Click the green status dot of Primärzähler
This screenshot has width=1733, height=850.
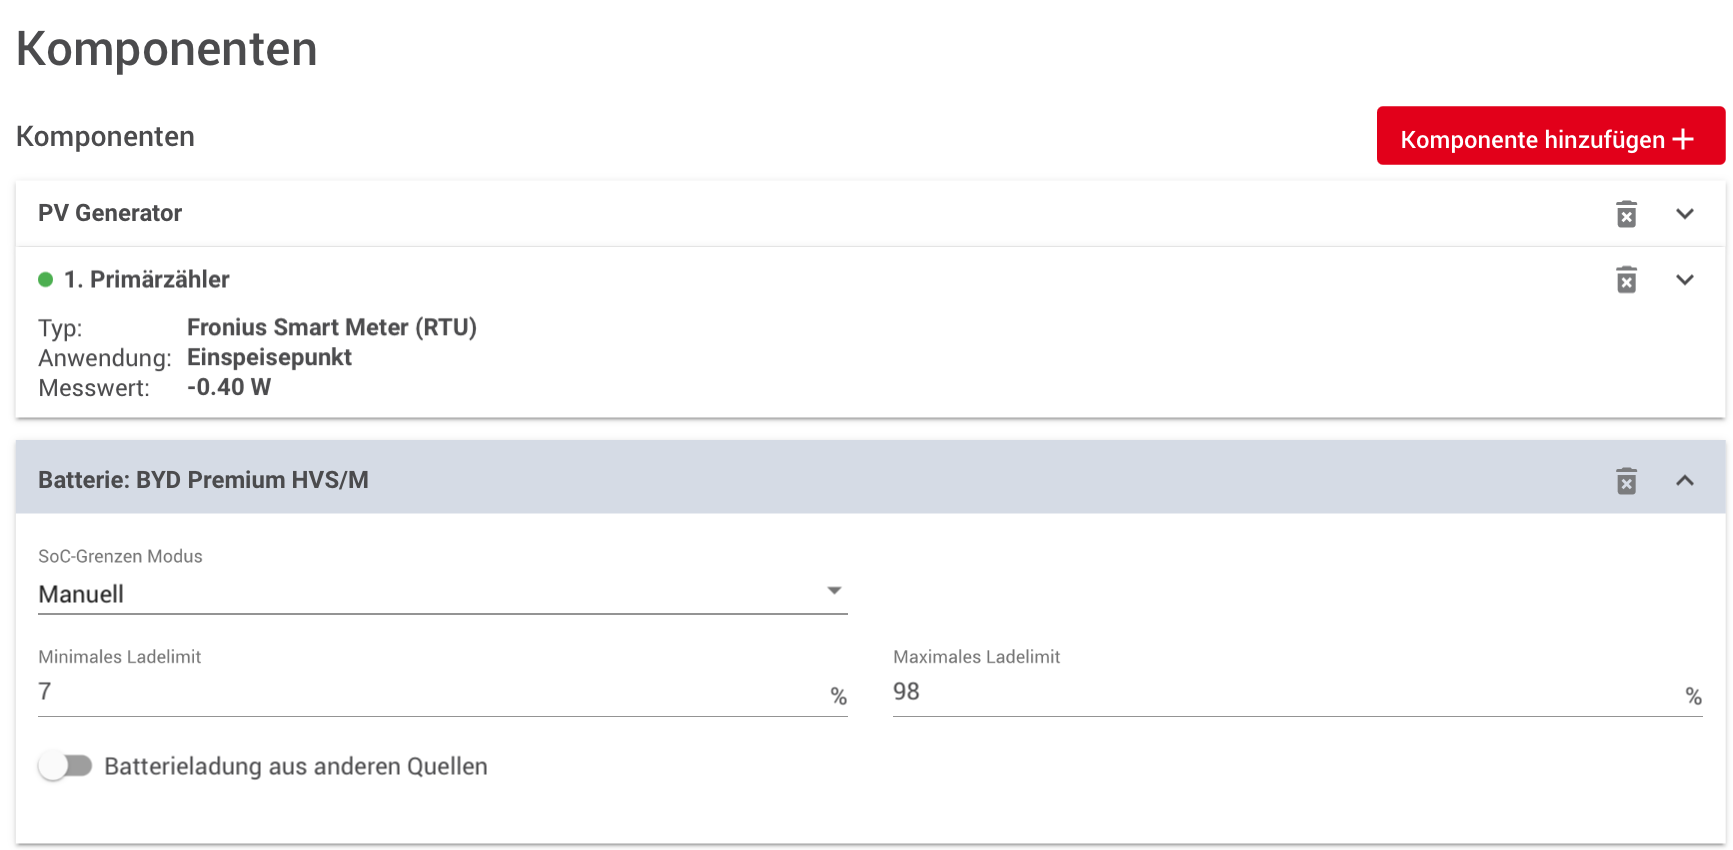click(45, 280)
